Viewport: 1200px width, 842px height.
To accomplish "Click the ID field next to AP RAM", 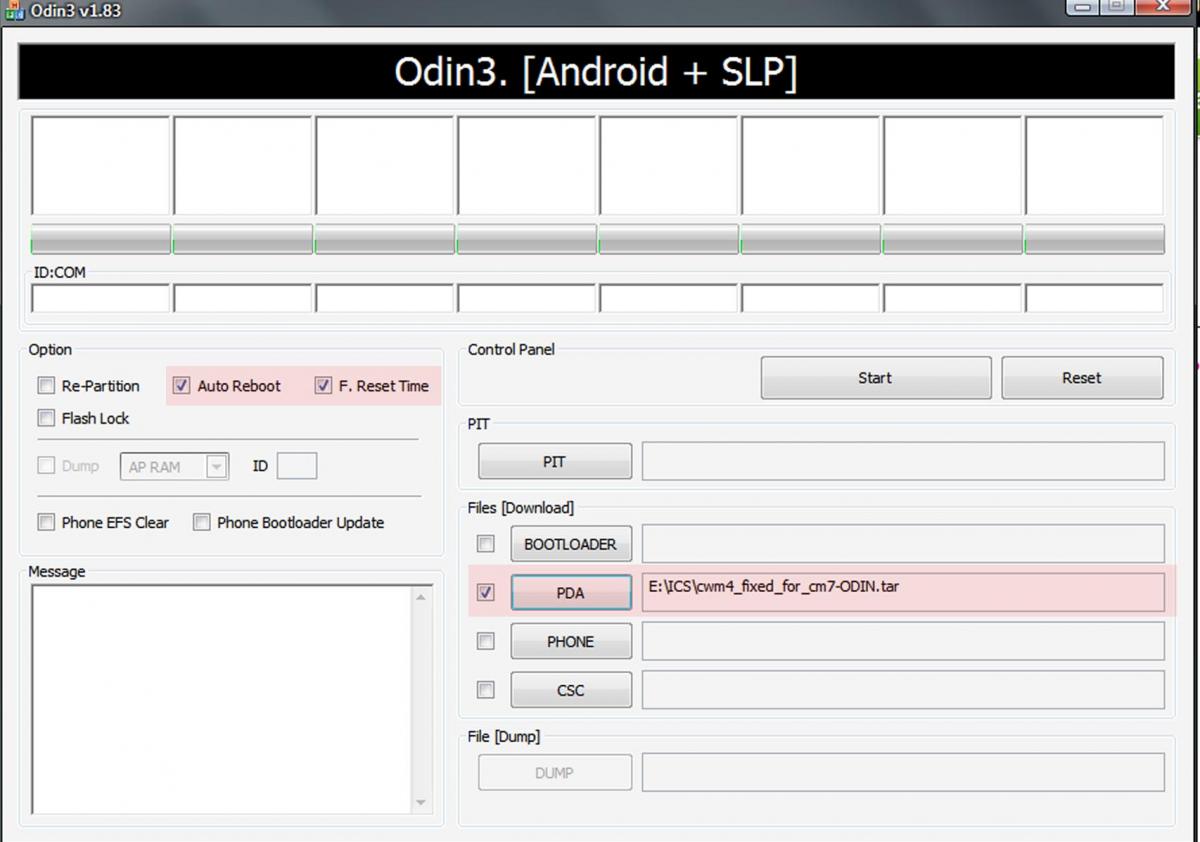I will pos(297,466).
